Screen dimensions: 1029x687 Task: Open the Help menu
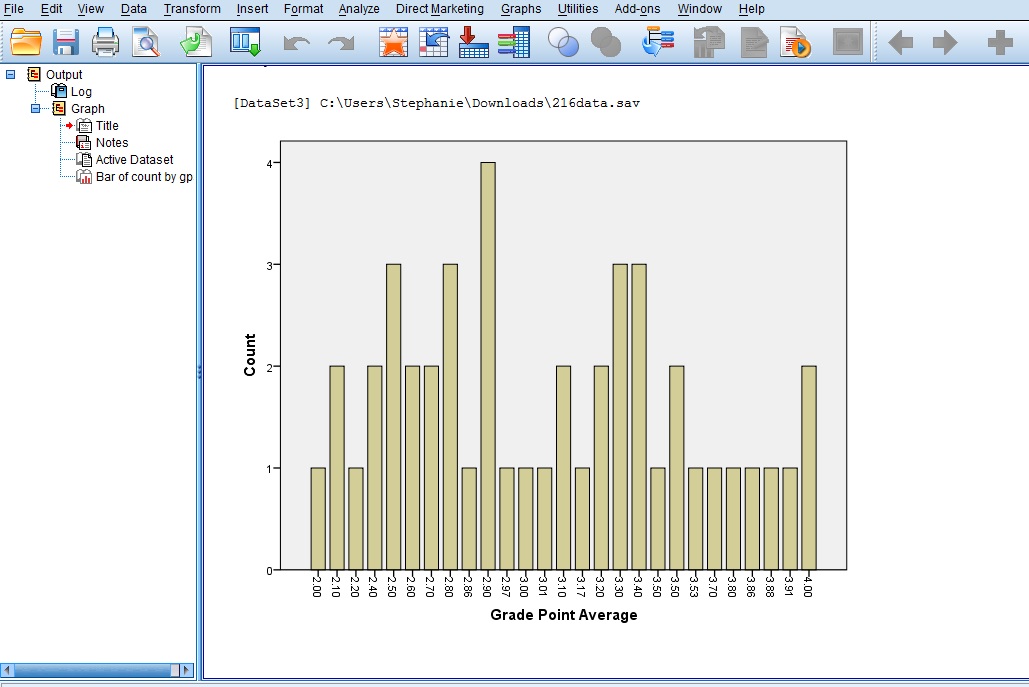point(751,9)
